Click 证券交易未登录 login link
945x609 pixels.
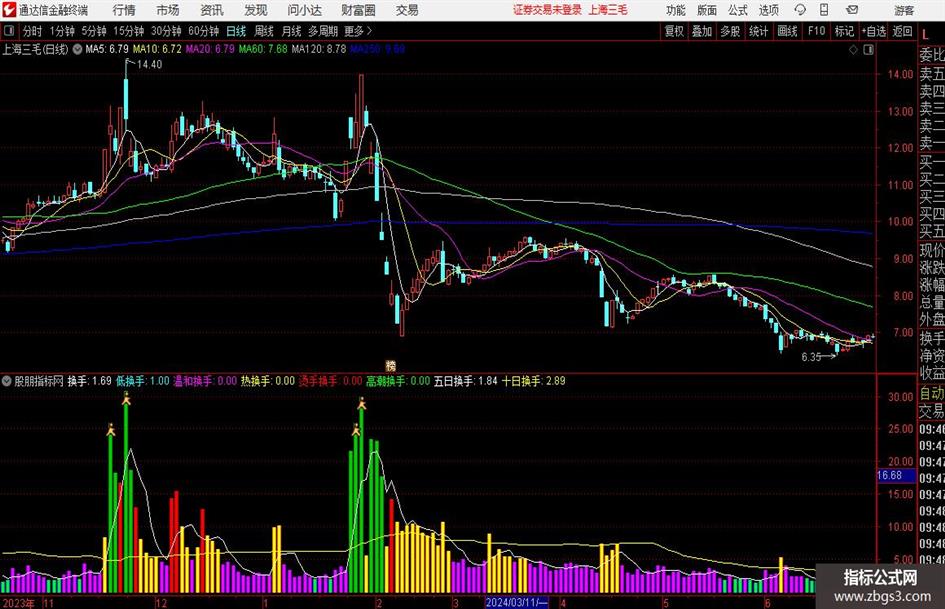(x=547, y=10)
